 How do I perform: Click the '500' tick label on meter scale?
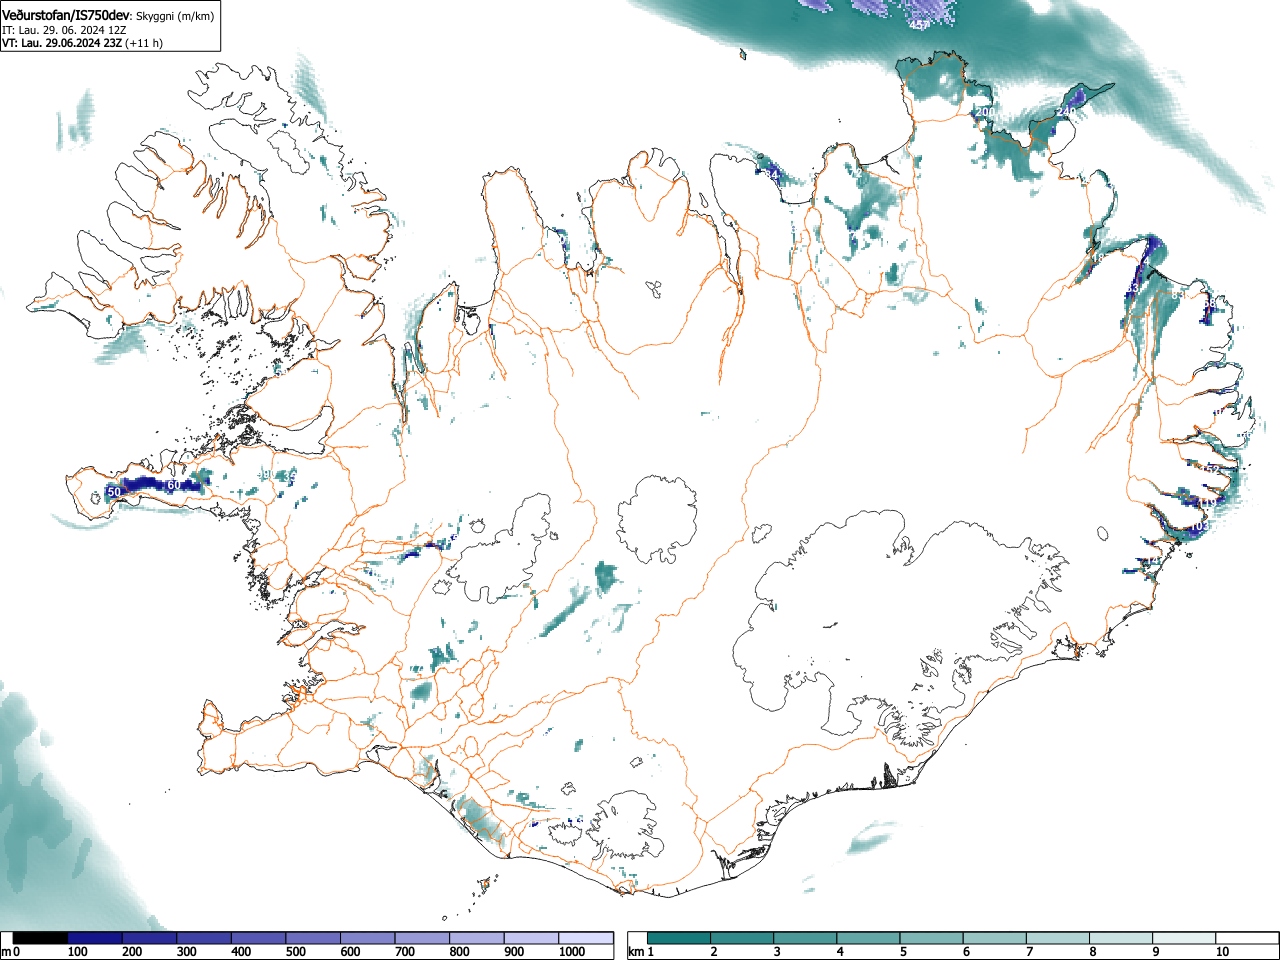pos(295,952)
